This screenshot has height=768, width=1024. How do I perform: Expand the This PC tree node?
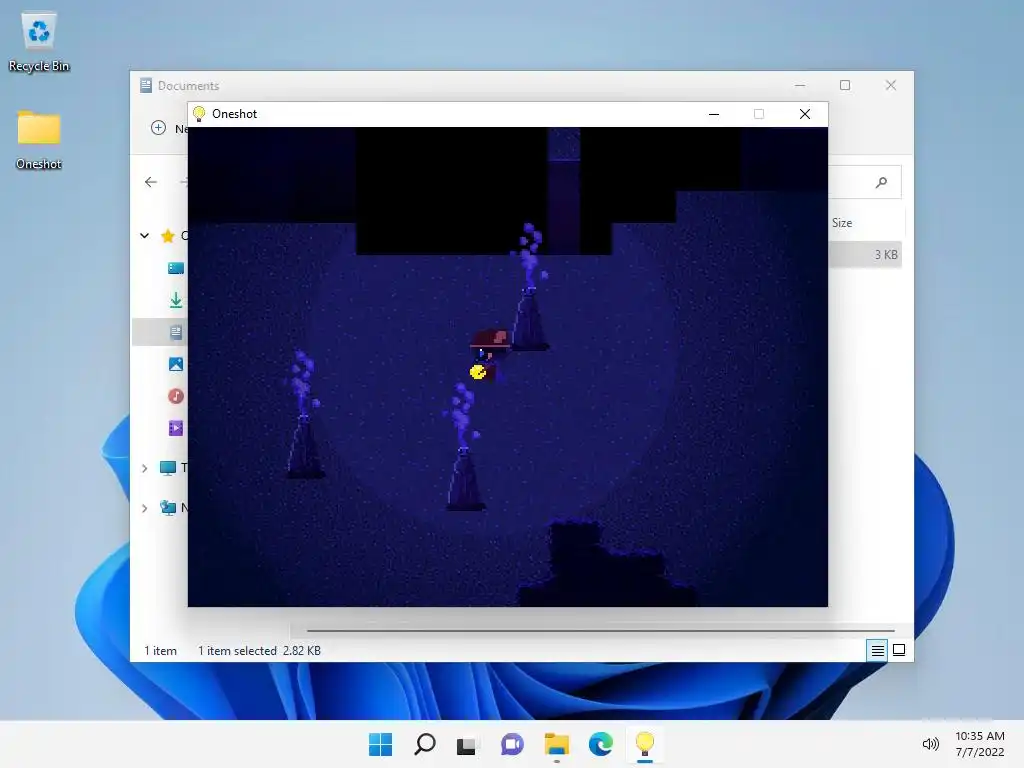(x=145, y=468)
